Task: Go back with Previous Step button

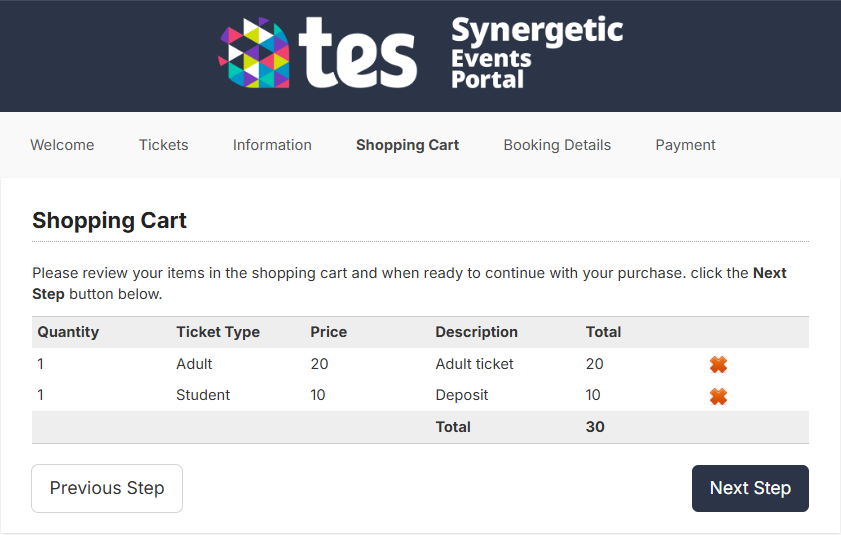Action: click(107, 488)
